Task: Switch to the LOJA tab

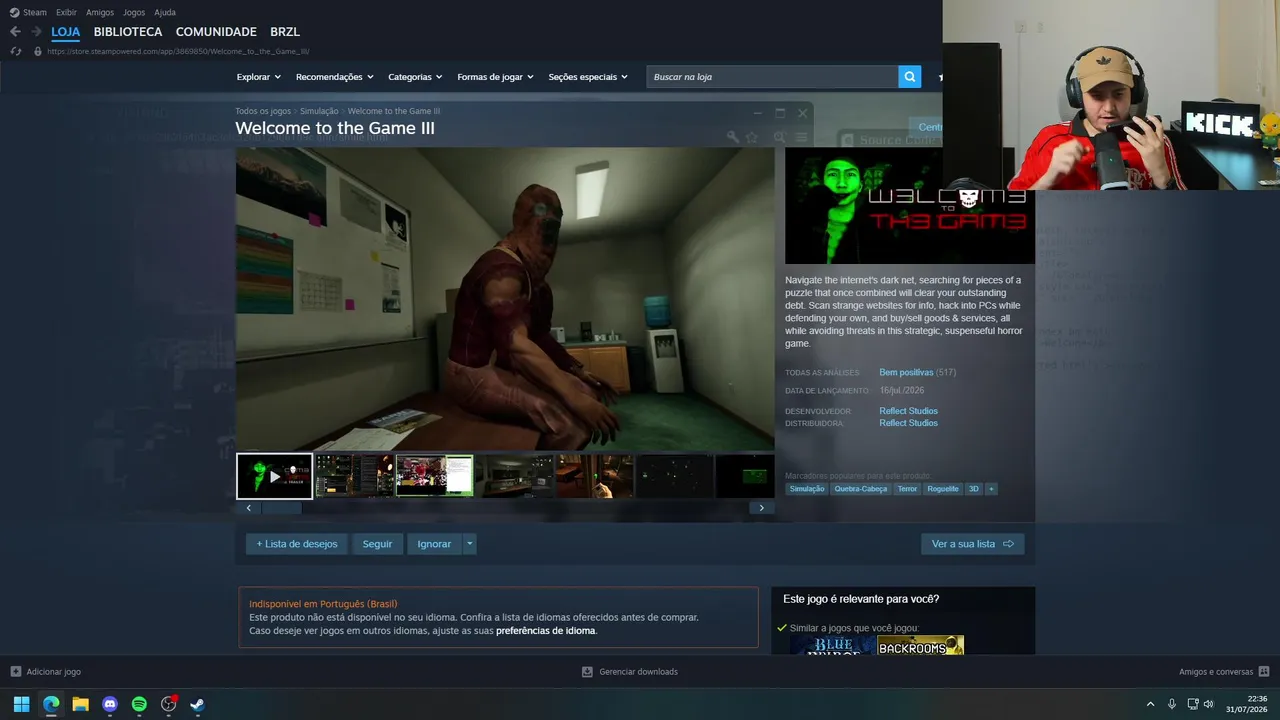Action: click(x=66, y=32)
